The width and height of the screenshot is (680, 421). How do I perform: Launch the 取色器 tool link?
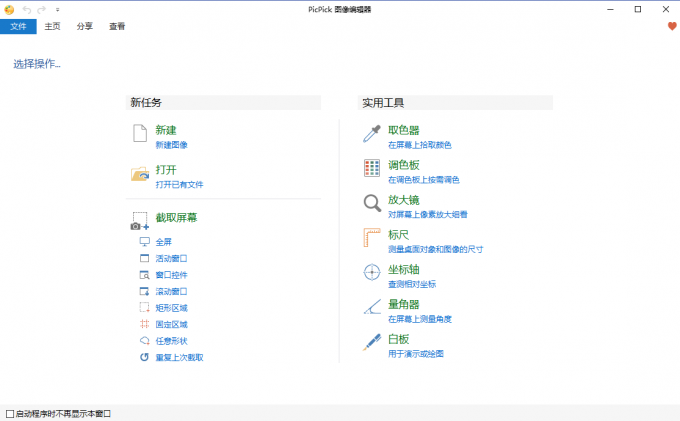coord(404,130)
